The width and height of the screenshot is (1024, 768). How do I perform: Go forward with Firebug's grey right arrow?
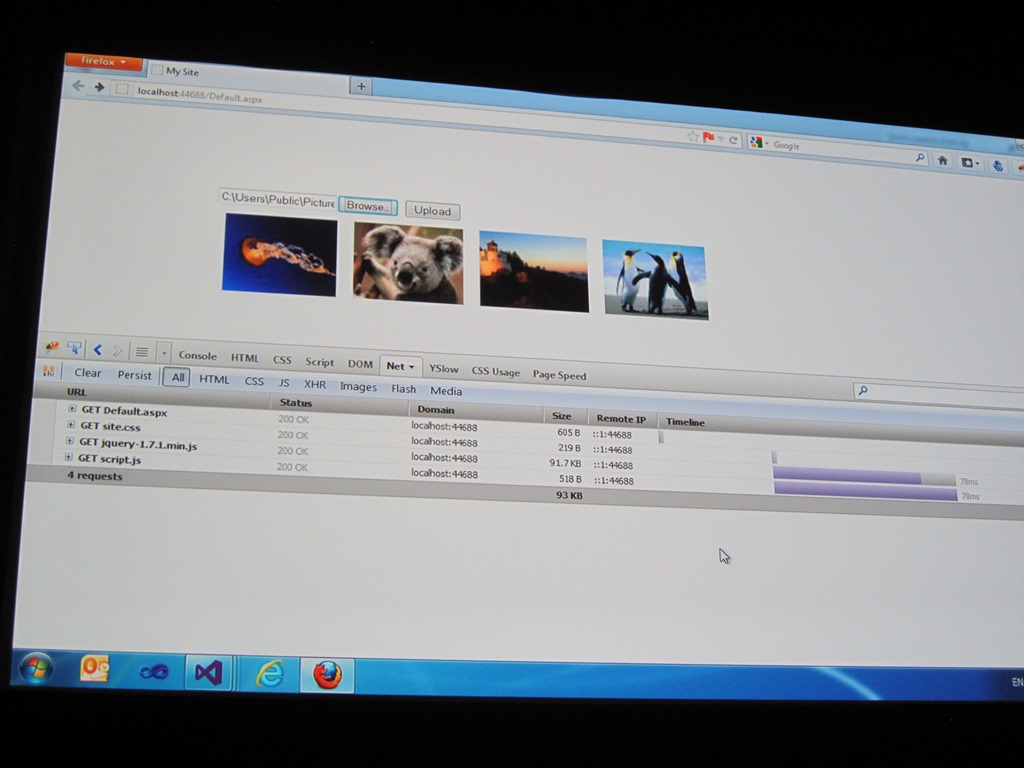[x=118, y=351]
